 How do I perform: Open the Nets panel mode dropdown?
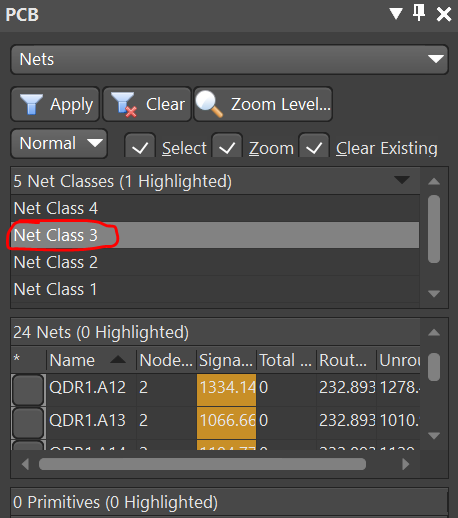pyautogui.click(x=230, y=59)
